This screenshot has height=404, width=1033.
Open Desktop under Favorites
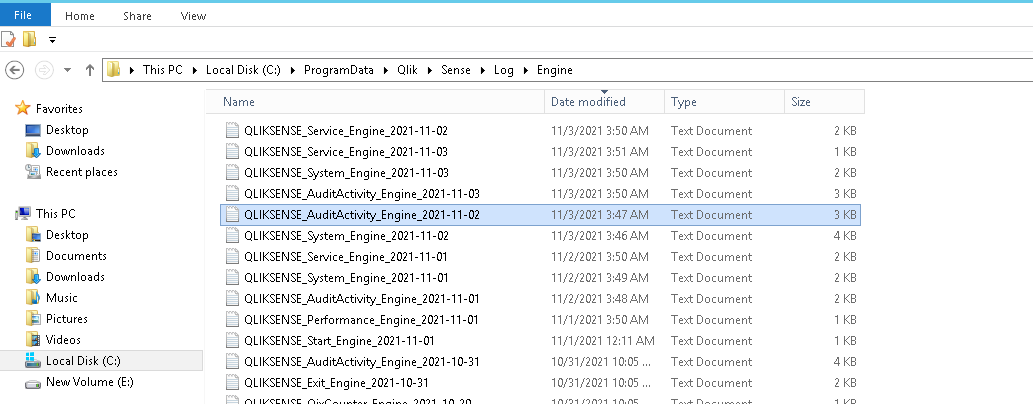click(67, 130)
